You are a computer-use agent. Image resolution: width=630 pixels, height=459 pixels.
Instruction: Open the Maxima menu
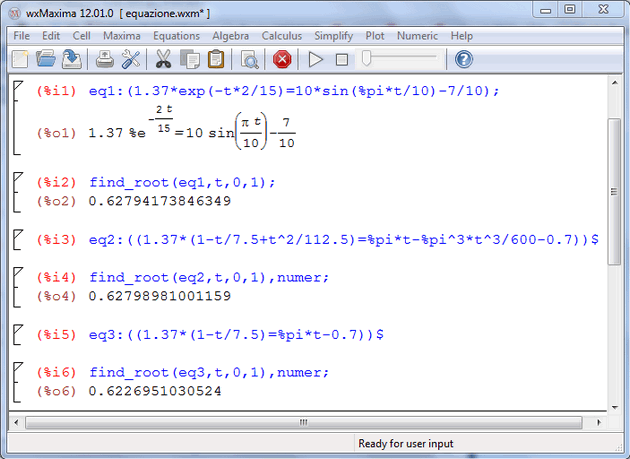coord(122,36)
